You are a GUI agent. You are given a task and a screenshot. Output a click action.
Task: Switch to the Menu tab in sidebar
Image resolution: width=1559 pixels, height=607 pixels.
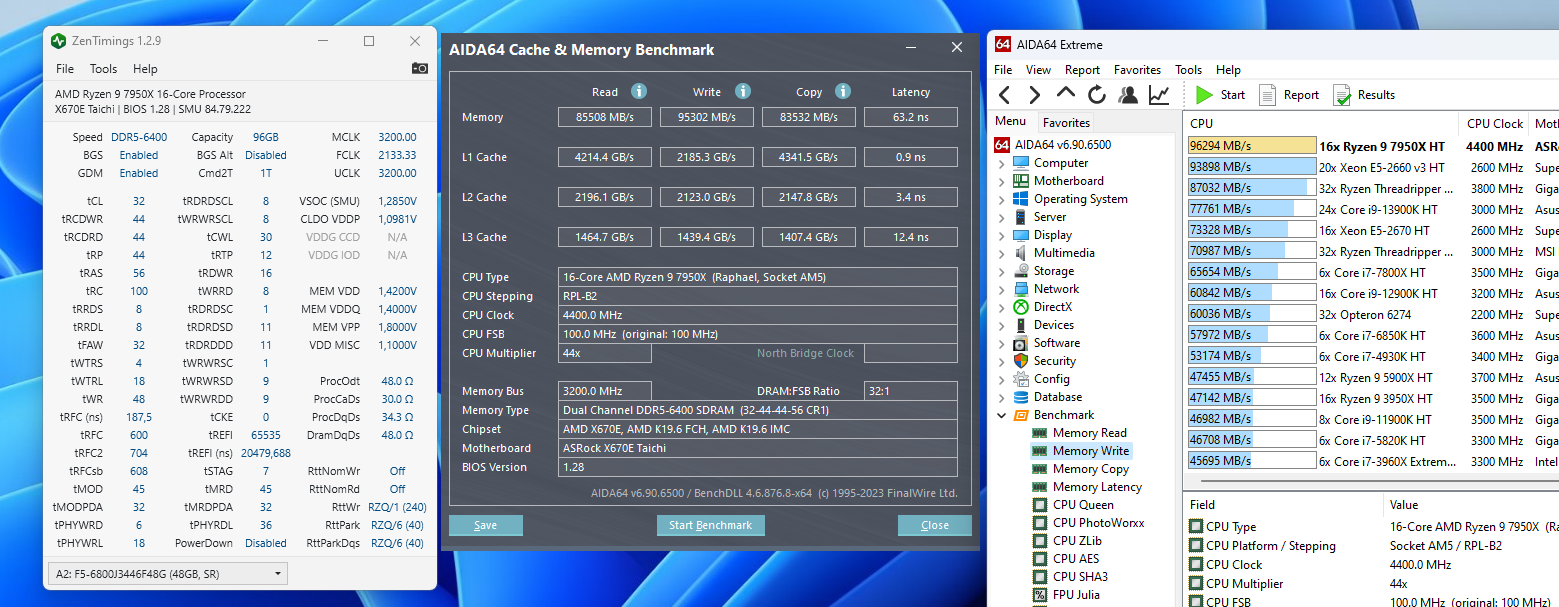click(1010, 122)
